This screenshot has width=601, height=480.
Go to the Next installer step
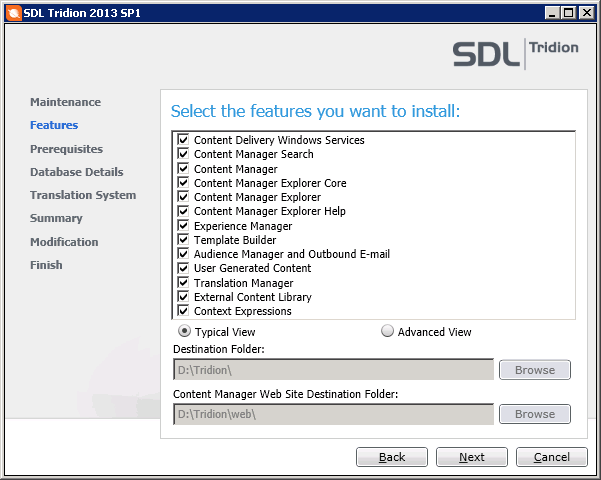tap(471, 457)
